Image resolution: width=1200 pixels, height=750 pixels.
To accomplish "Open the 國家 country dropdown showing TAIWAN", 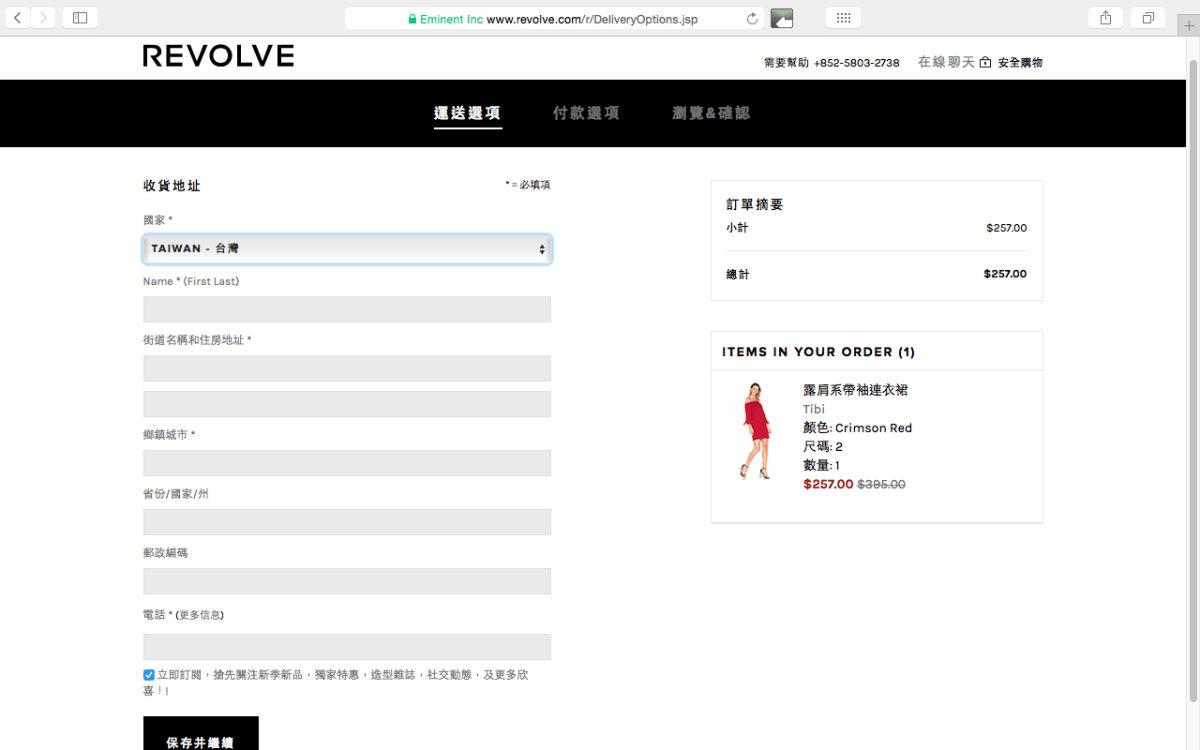I will [x=347, y=249].
